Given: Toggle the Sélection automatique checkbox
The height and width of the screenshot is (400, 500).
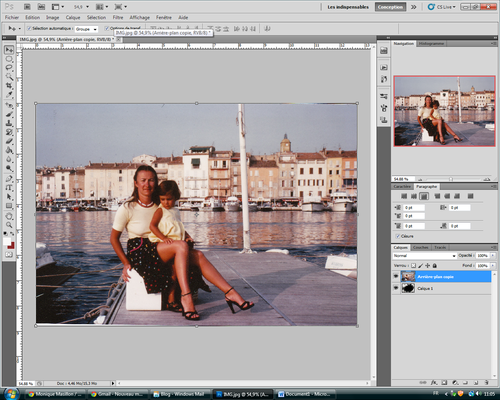Looking at the screenshot, I should (x=29, y=29).
